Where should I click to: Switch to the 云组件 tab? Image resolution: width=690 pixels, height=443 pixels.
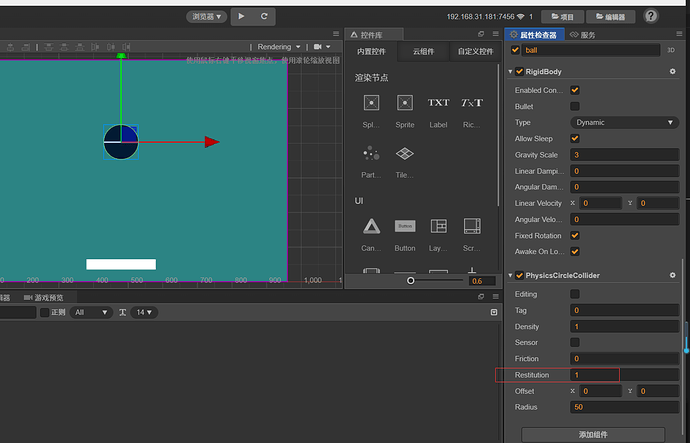tap(423, 51)
